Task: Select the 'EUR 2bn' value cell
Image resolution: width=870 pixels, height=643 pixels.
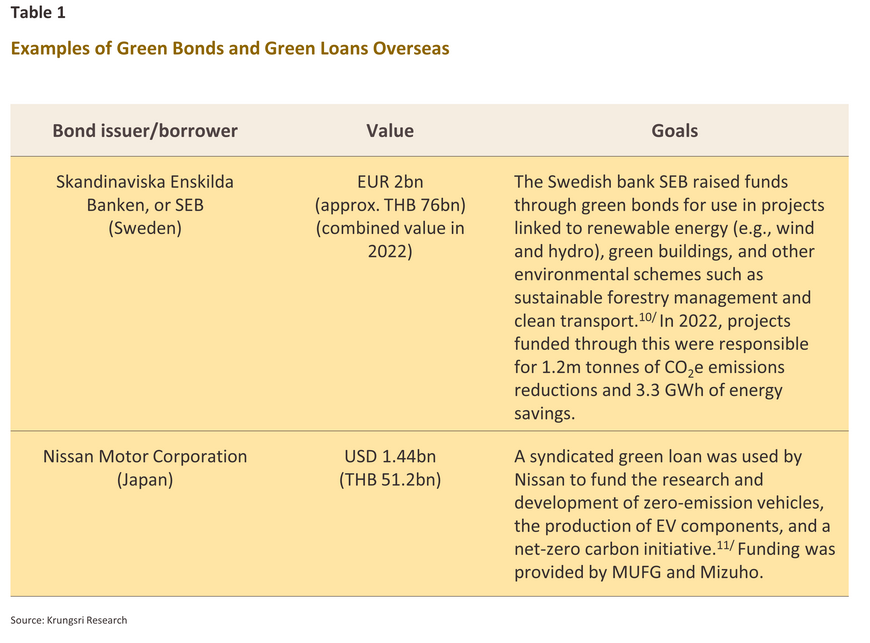Action: coord(390,216)
